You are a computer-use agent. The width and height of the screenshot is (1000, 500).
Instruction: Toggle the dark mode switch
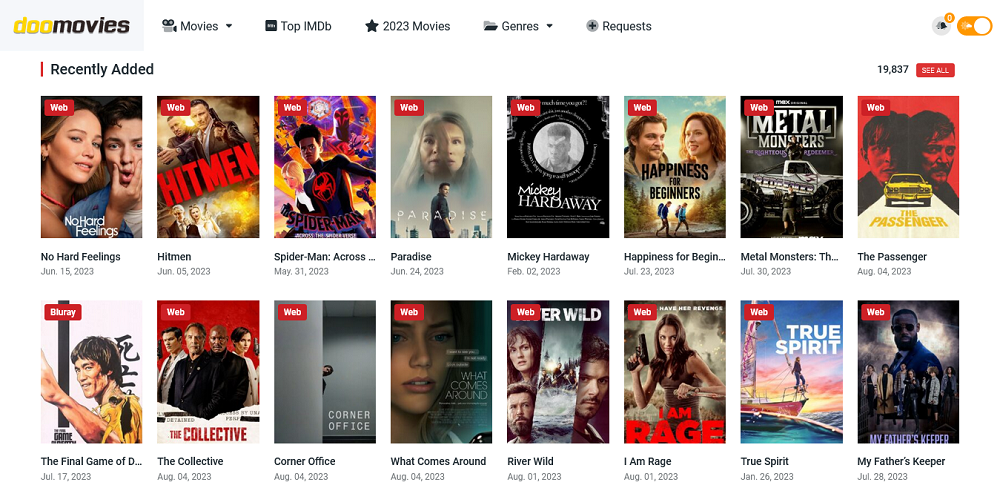click(974, 26)
